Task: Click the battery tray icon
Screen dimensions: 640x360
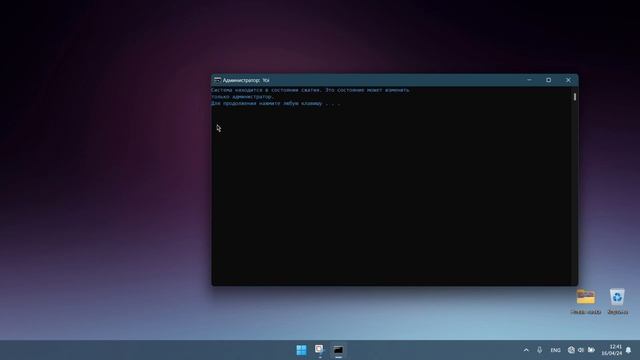Action: pyautogui.click(x=591, y=350)
